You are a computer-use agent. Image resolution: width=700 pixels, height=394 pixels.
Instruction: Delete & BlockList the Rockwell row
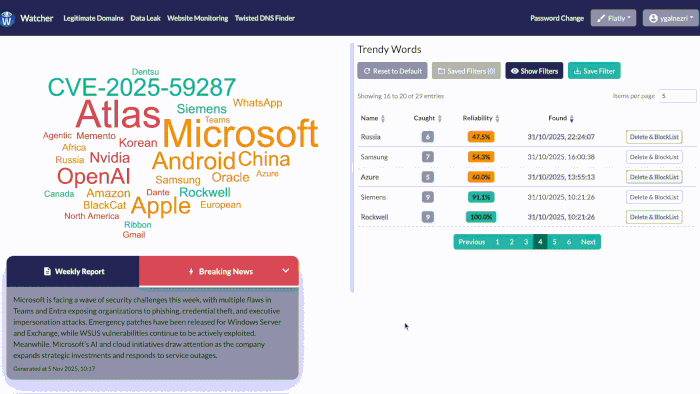[x=654, y=217]
